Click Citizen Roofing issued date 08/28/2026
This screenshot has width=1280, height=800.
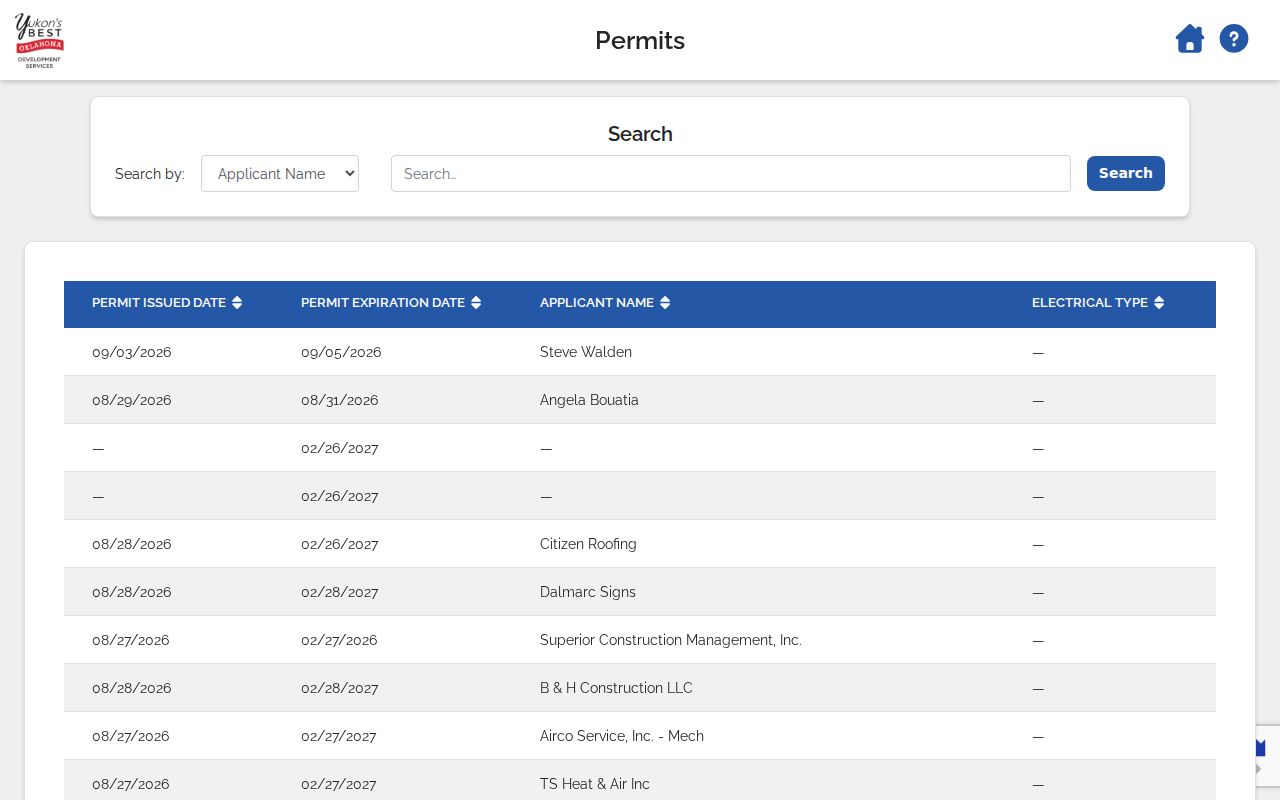(132, 544)
